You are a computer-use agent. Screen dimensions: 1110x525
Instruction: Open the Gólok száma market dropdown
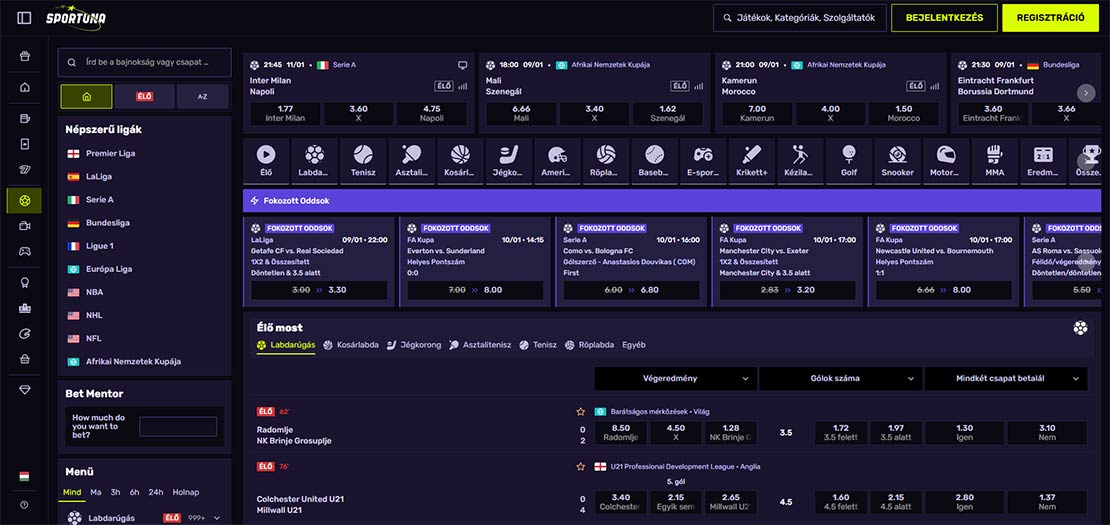(840, 379)
